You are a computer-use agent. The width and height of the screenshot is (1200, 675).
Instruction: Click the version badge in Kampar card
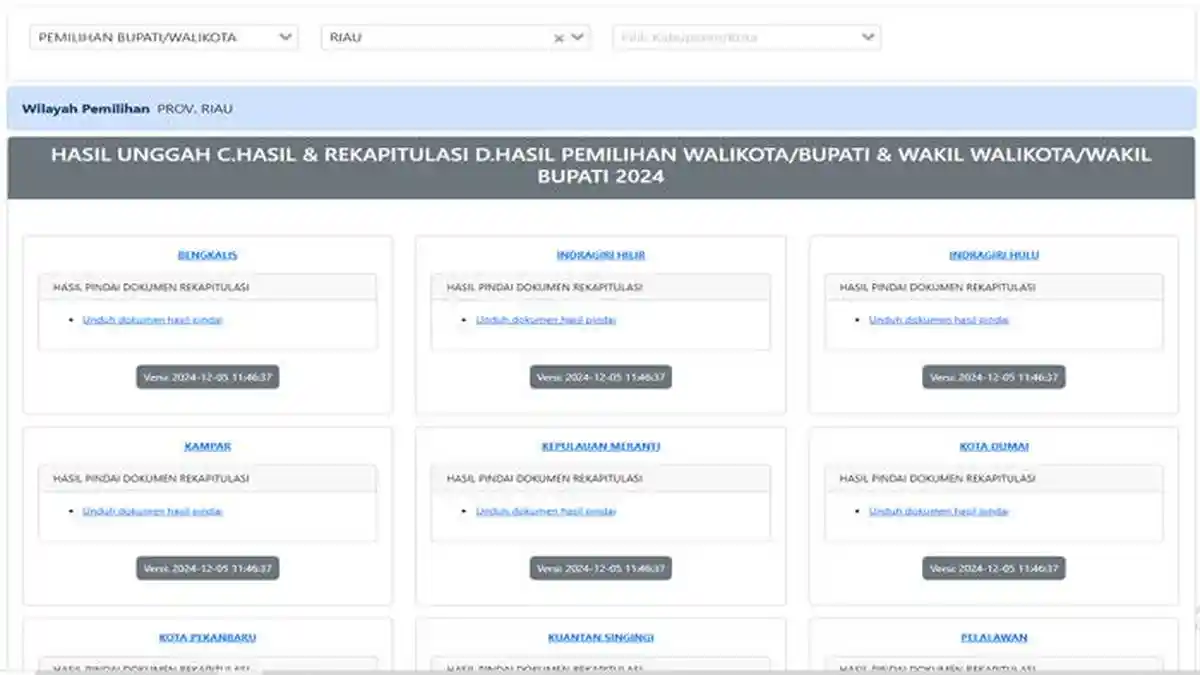[208, 568]
